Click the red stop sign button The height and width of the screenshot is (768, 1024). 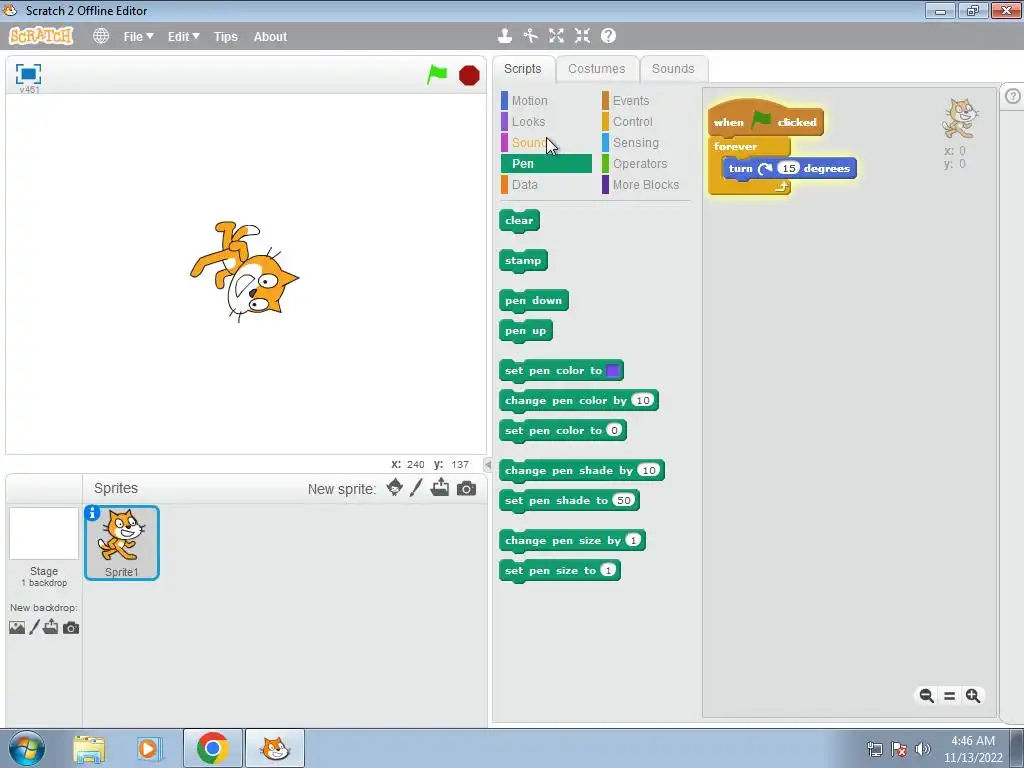point(469,76)
